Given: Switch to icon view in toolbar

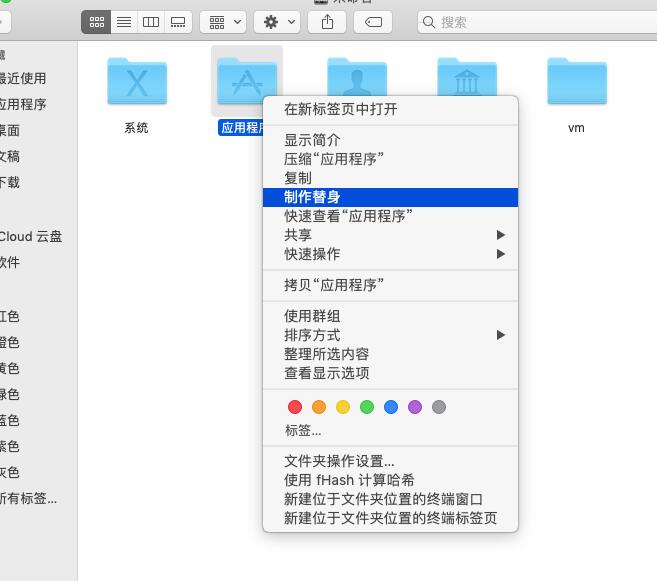Looking at the screenshot, I should [96, 22].
